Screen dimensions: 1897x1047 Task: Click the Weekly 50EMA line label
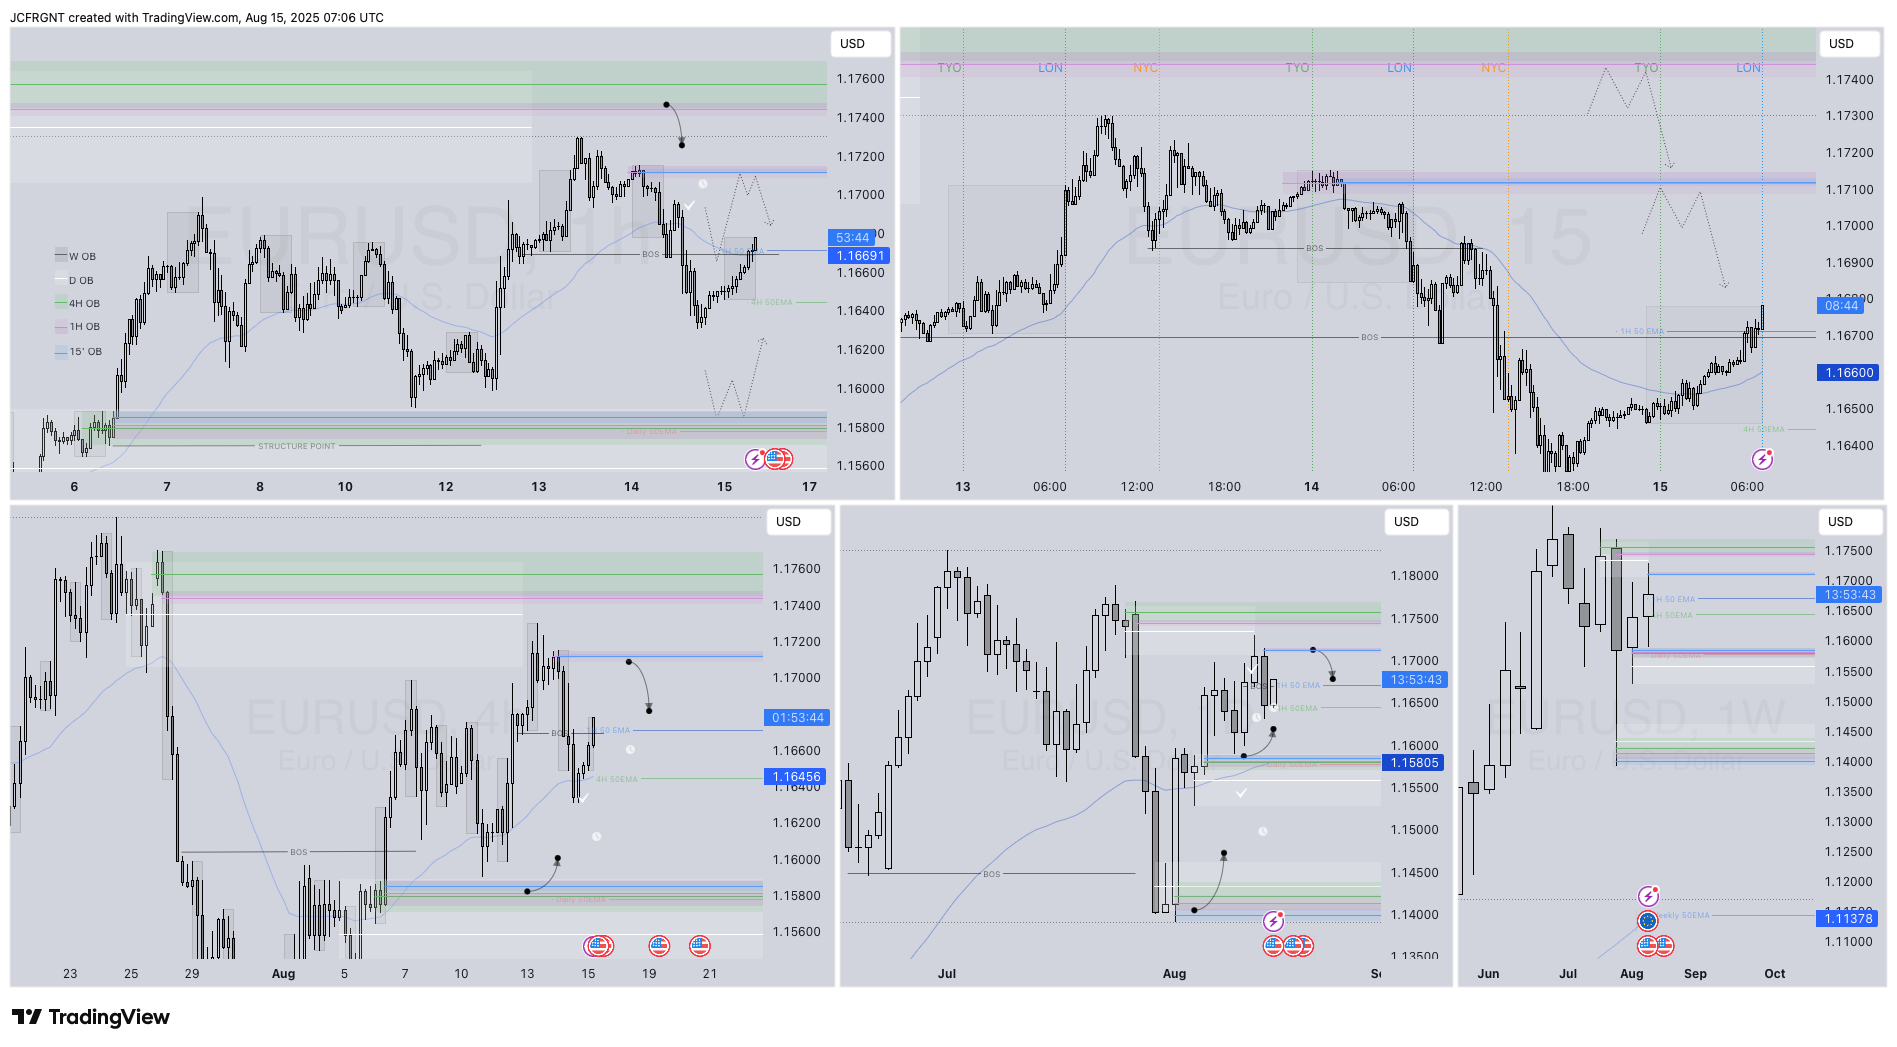click(1683, 916)
